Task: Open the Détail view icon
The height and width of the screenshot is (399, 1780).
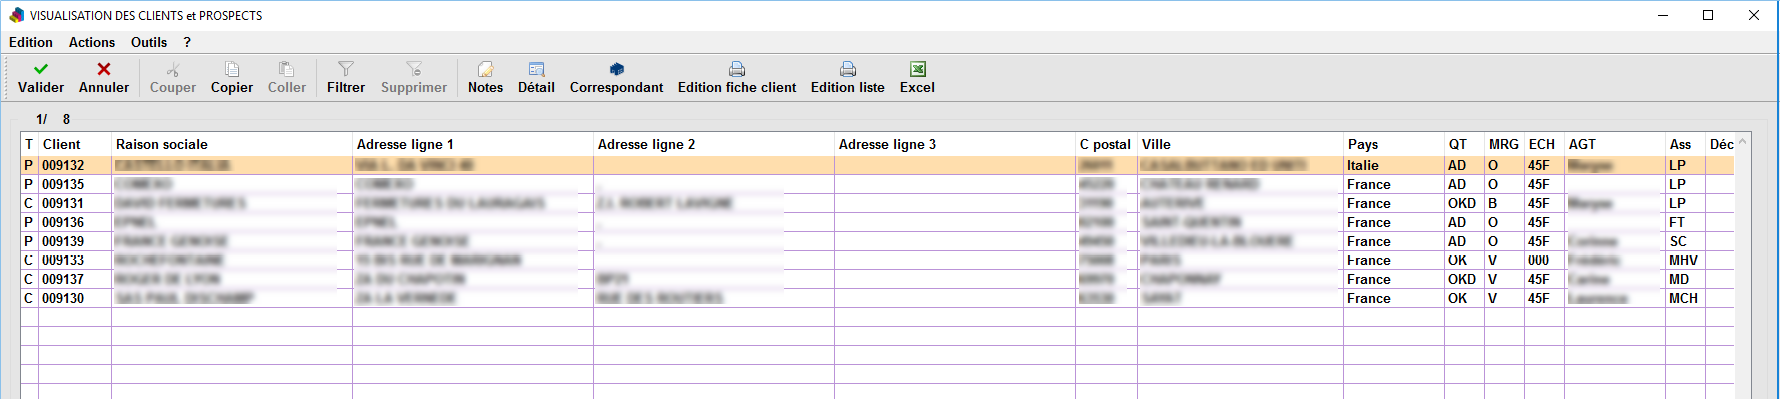Action: pyautogui.click(x=536, y=69)
